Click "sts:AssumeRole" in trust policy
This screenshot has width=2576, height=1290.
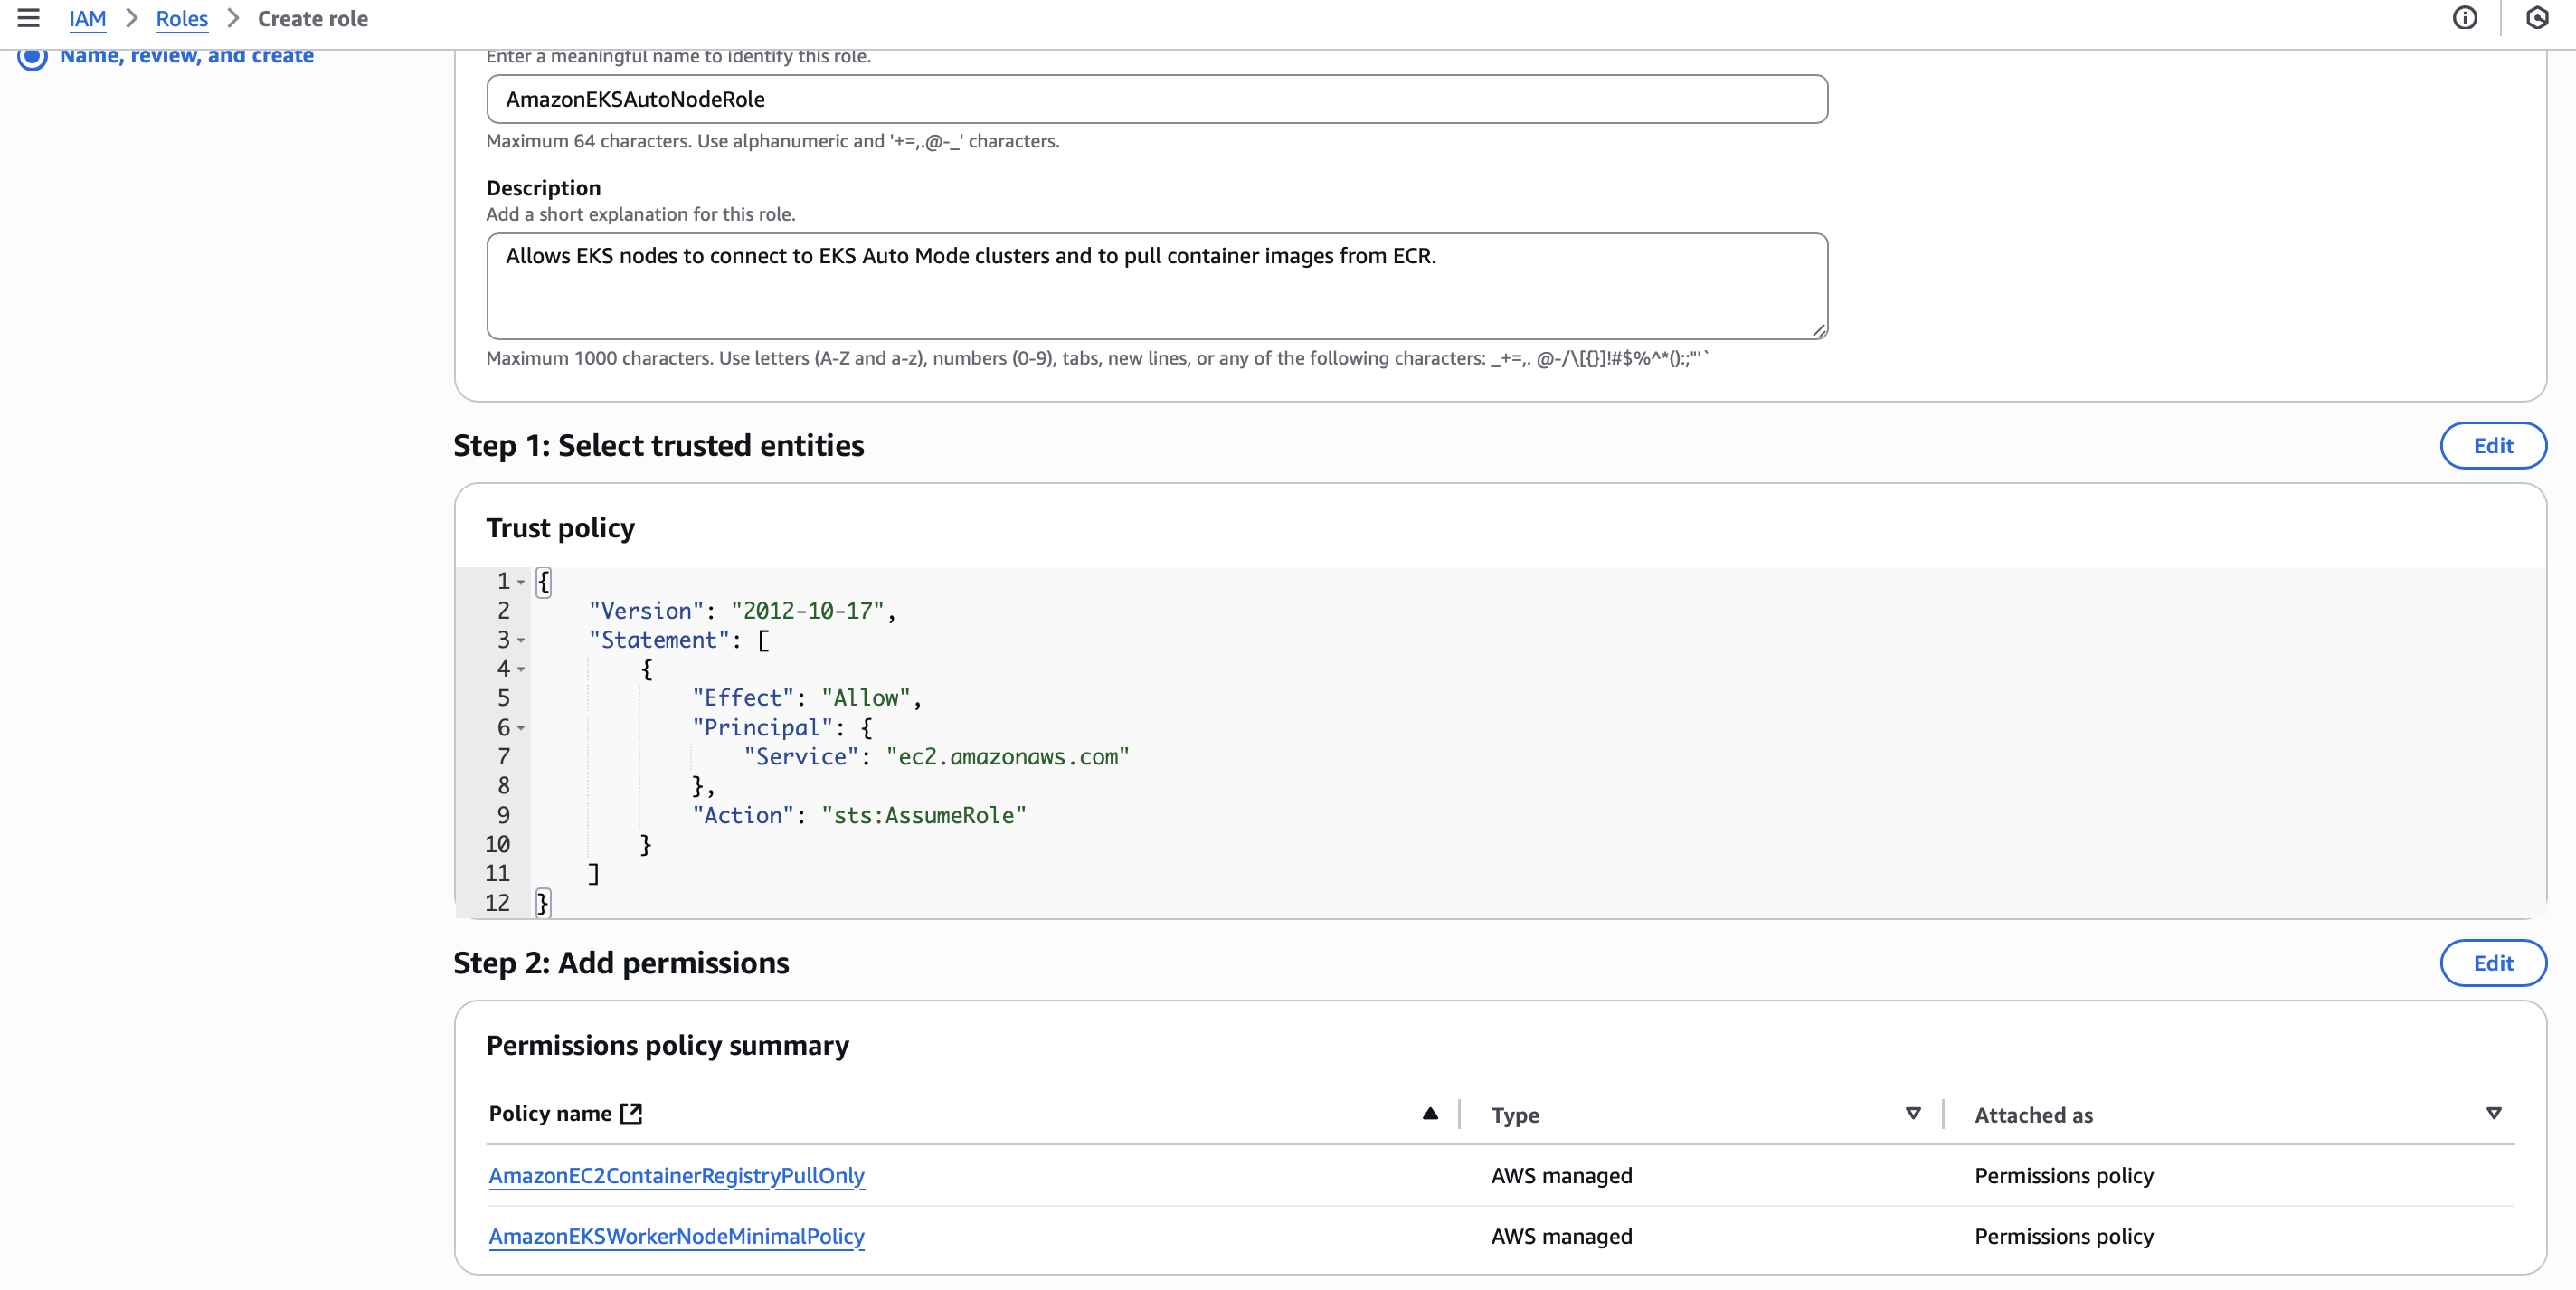tap(924, 816)
